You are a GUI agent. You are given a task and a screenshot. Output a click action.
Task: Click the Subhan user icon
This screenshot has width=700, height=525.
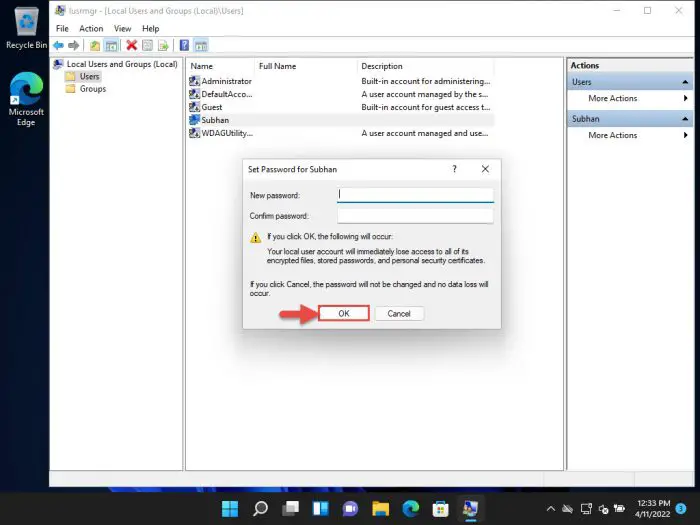[x=194, y=120]
